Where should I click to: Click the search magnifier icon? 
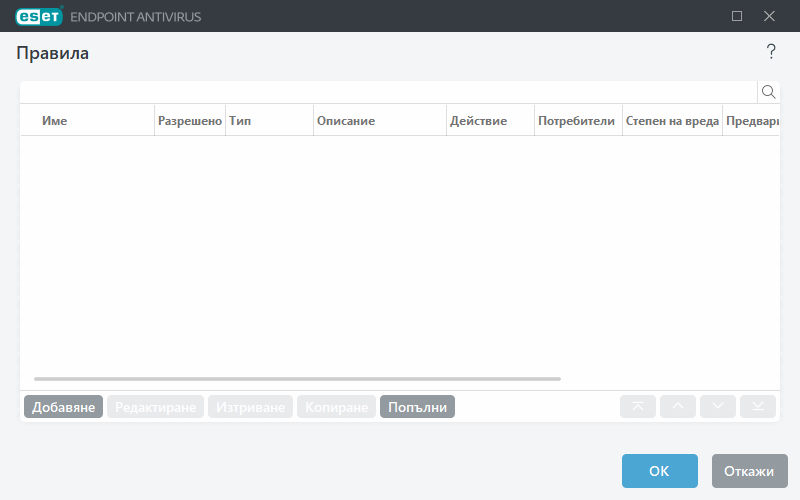click(x=769, y=92)
